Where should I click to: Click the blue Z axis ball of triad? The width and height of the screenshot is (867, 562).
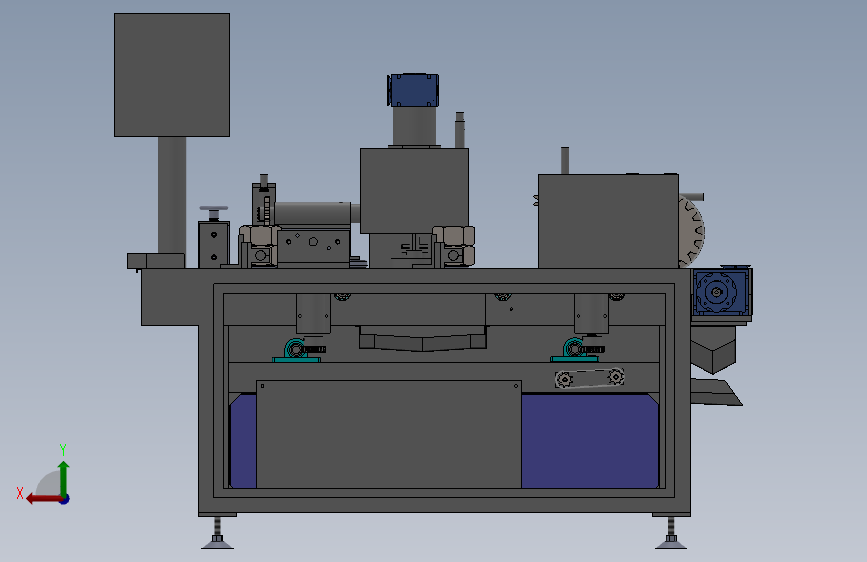65,499
